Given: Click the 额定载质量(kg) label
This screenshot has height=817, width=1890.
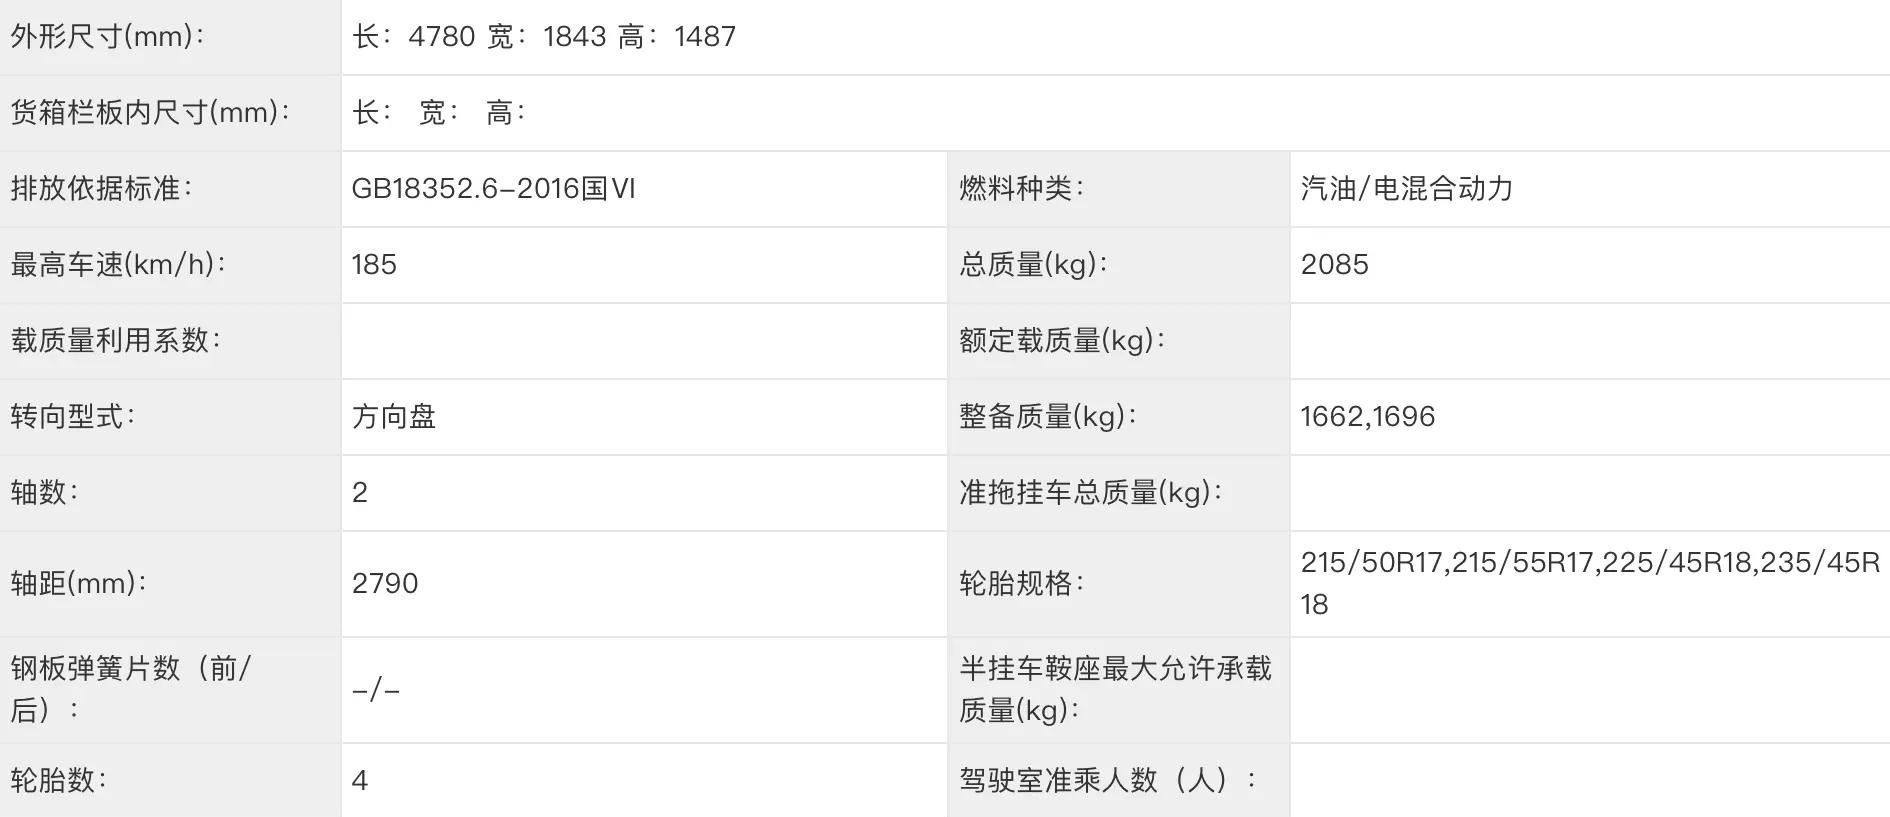Looking at the screenshot, I should (x=1062, y=340).
